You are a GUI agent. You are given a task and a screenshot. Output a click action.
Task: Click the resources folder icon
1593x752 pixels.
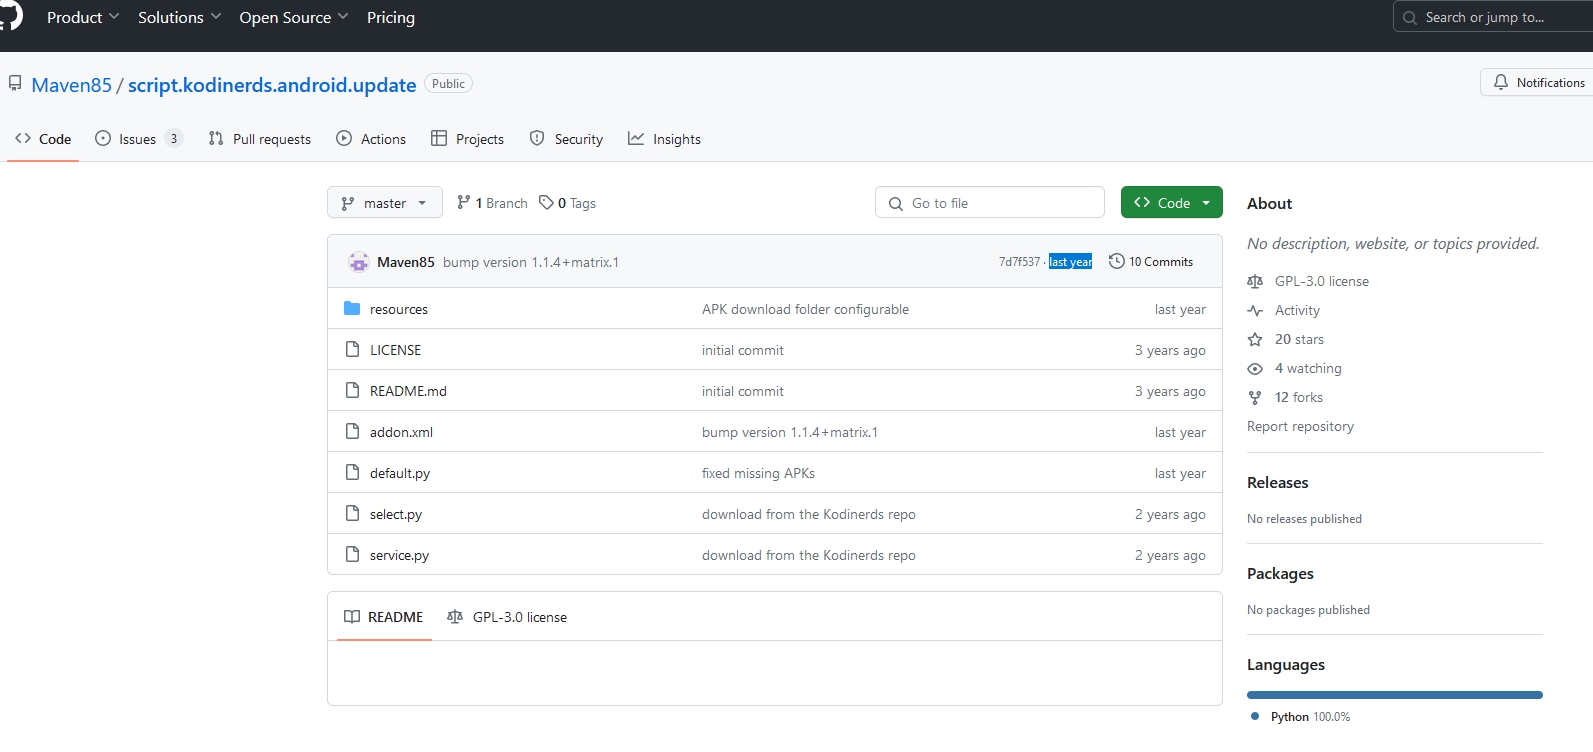tap(352, 308)
